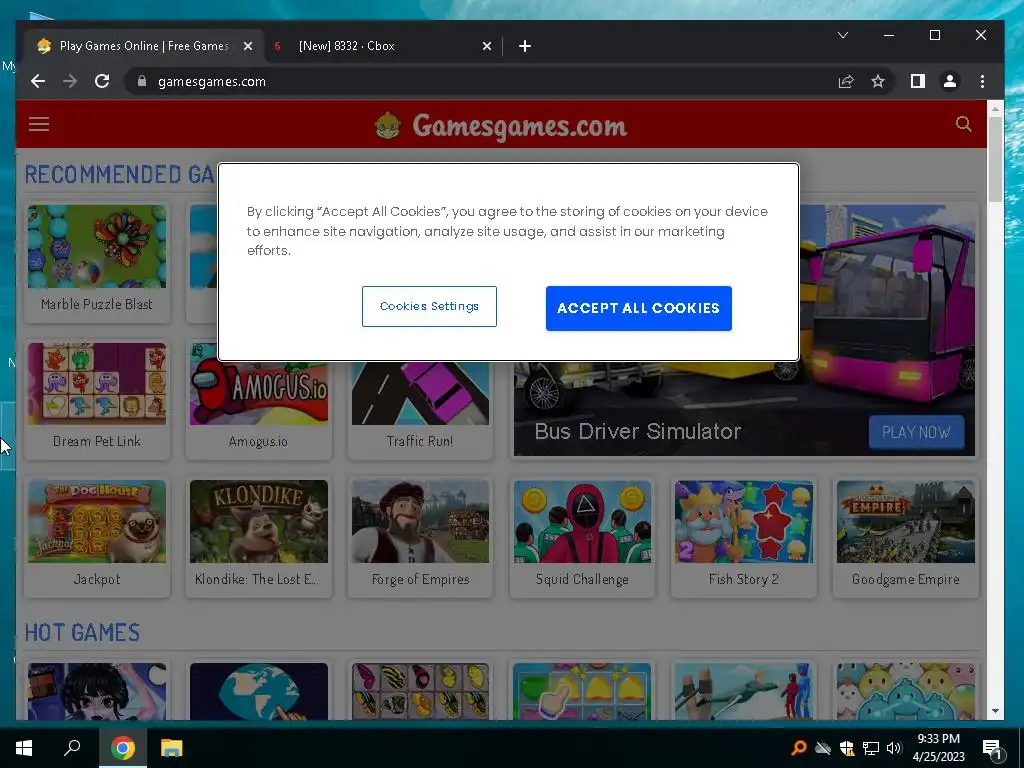
Task: Open the notification center icon
Action: pyautogui.click(x=992, y=748)
